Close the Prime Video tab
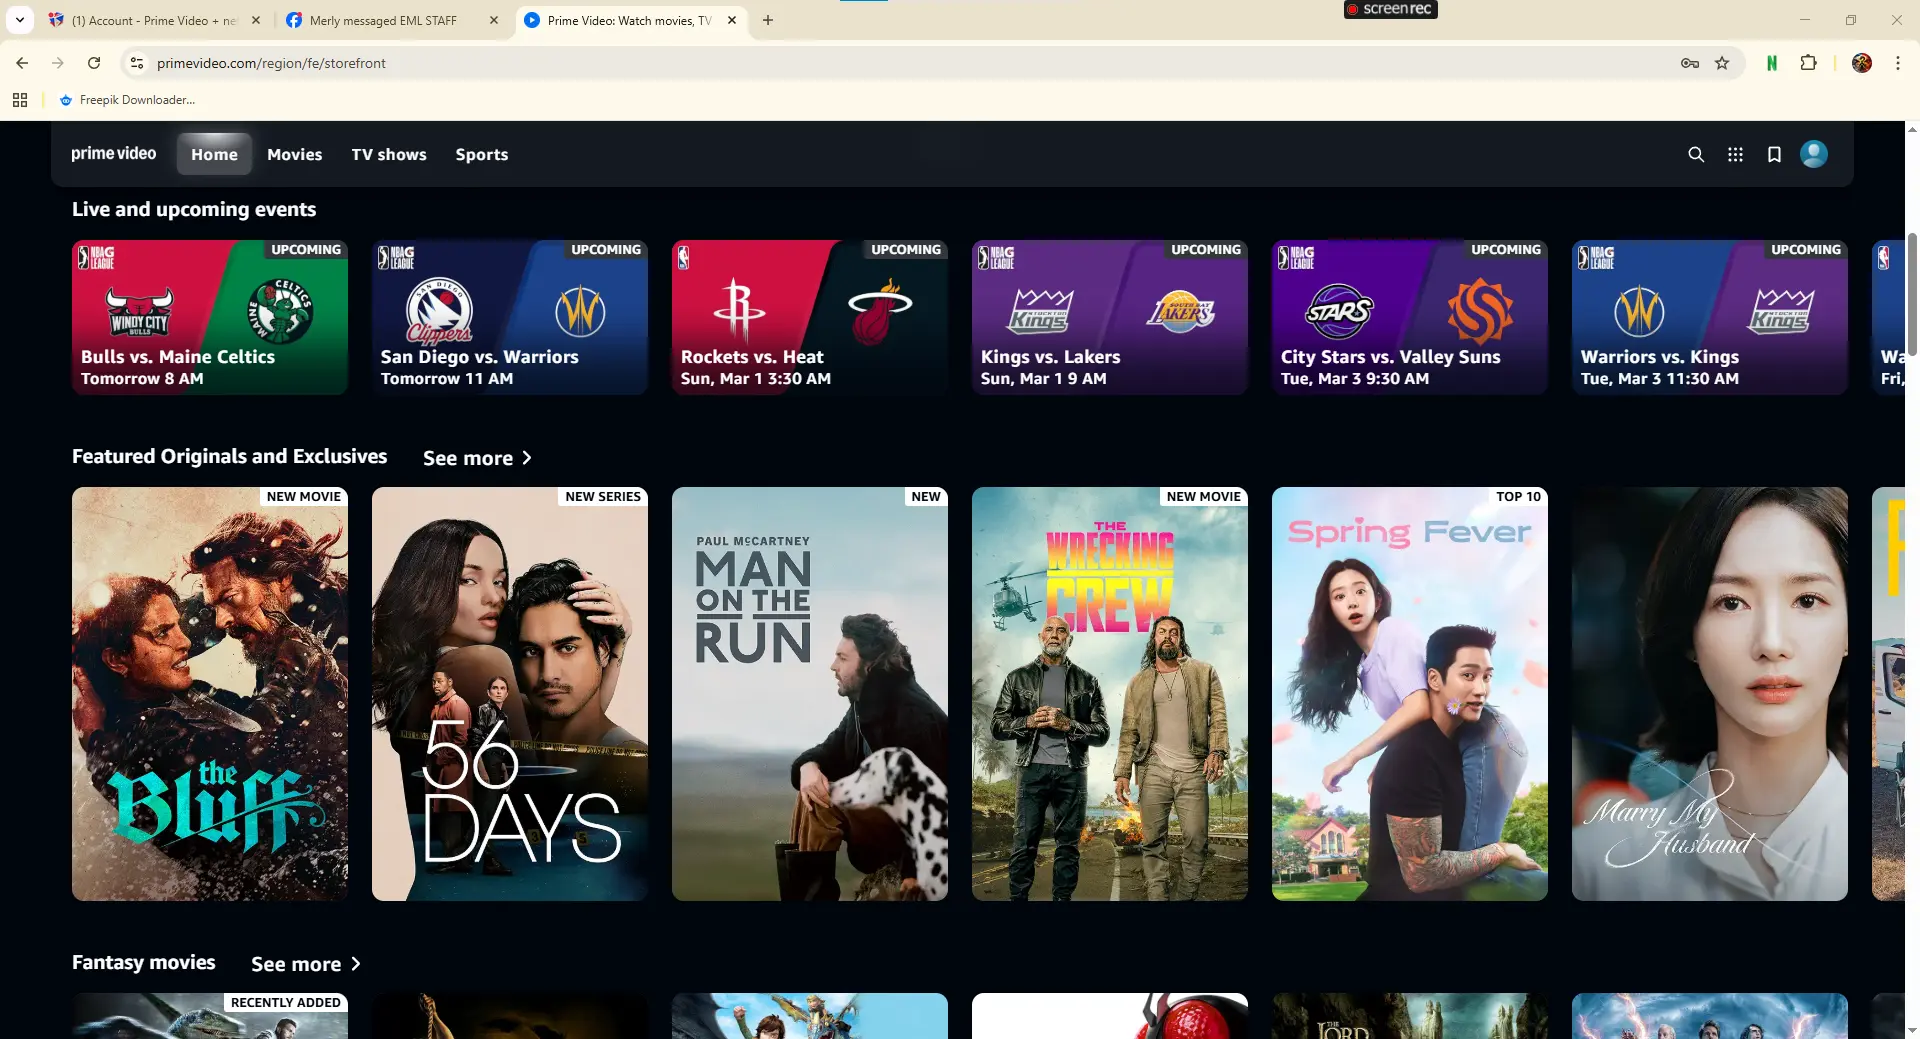Viewport: 1920px width, 1039px height. (732, 20)
